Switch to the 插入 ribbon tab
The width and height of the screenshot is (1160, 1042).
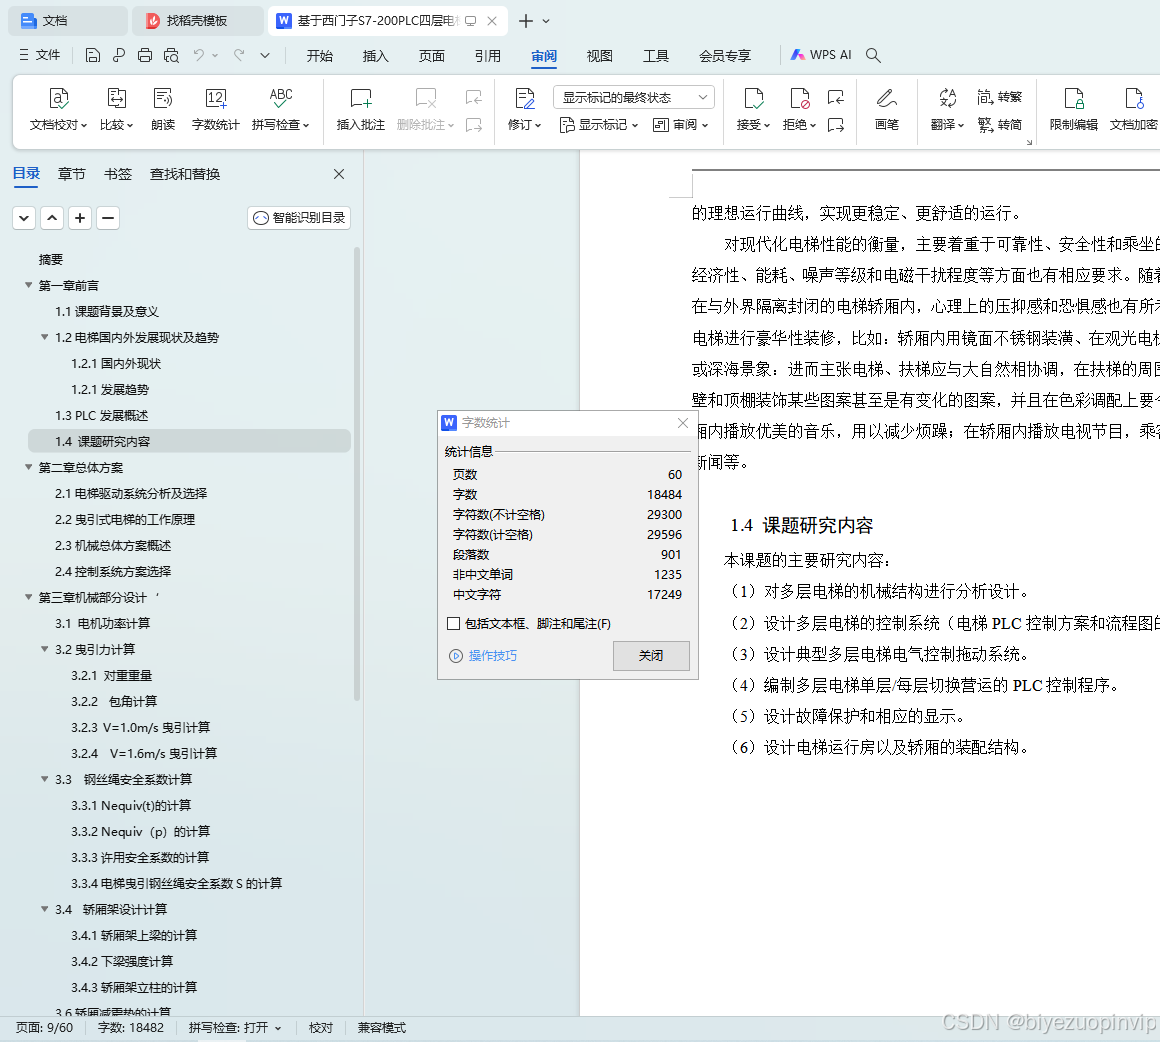coord(376,56)
